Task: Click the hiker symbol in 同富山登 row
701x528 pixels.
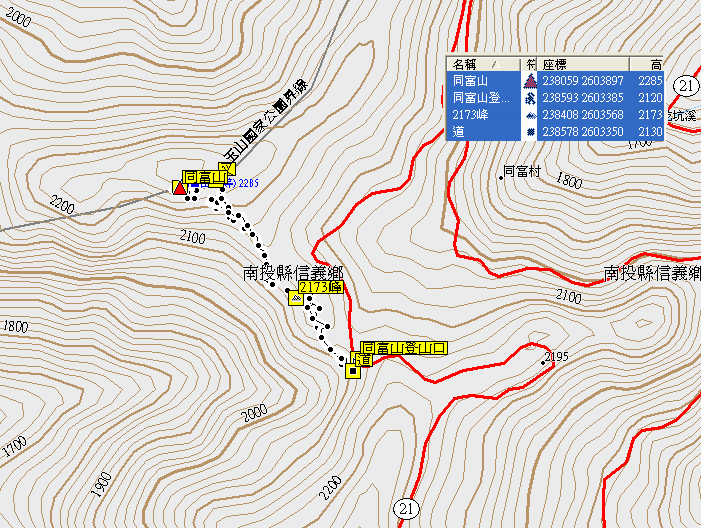Action: (x=530, y=98)
